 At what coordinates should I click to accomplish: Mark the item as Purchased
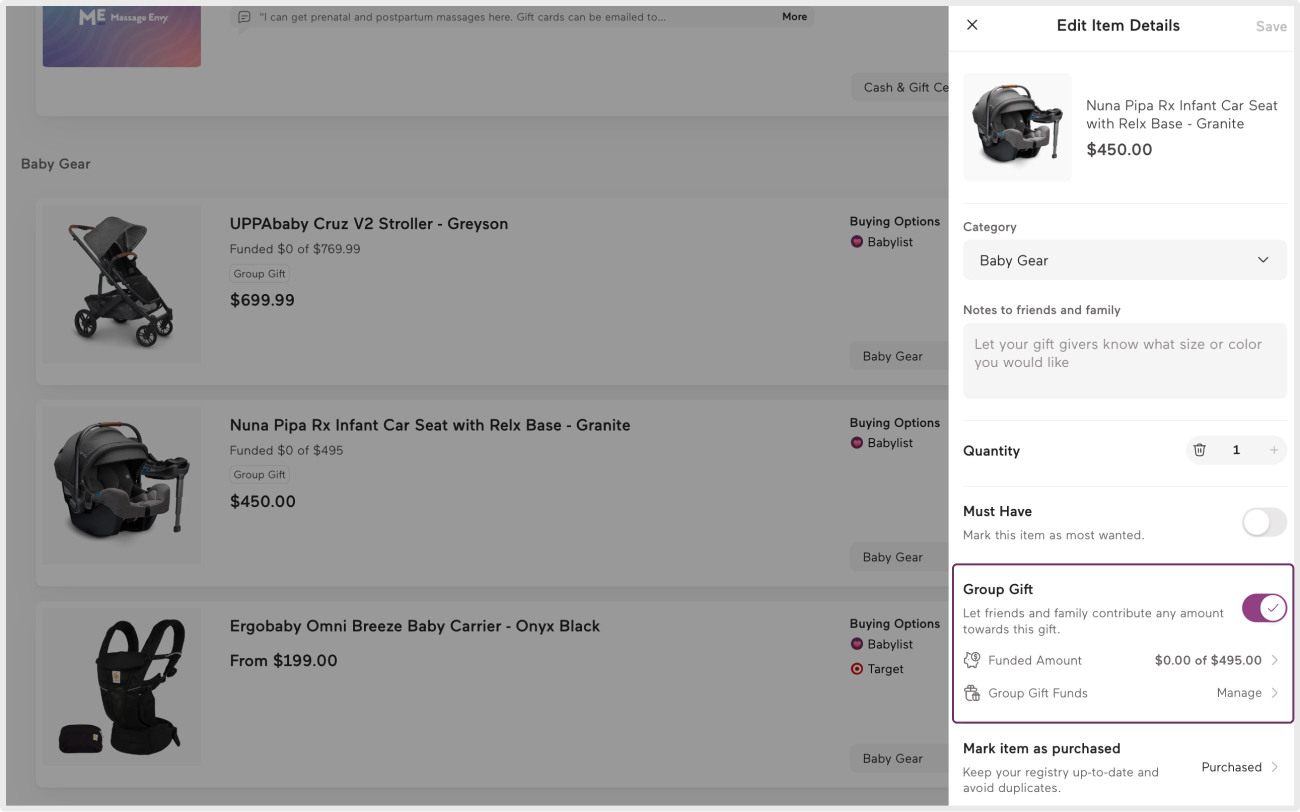(x=1231, y=767)
